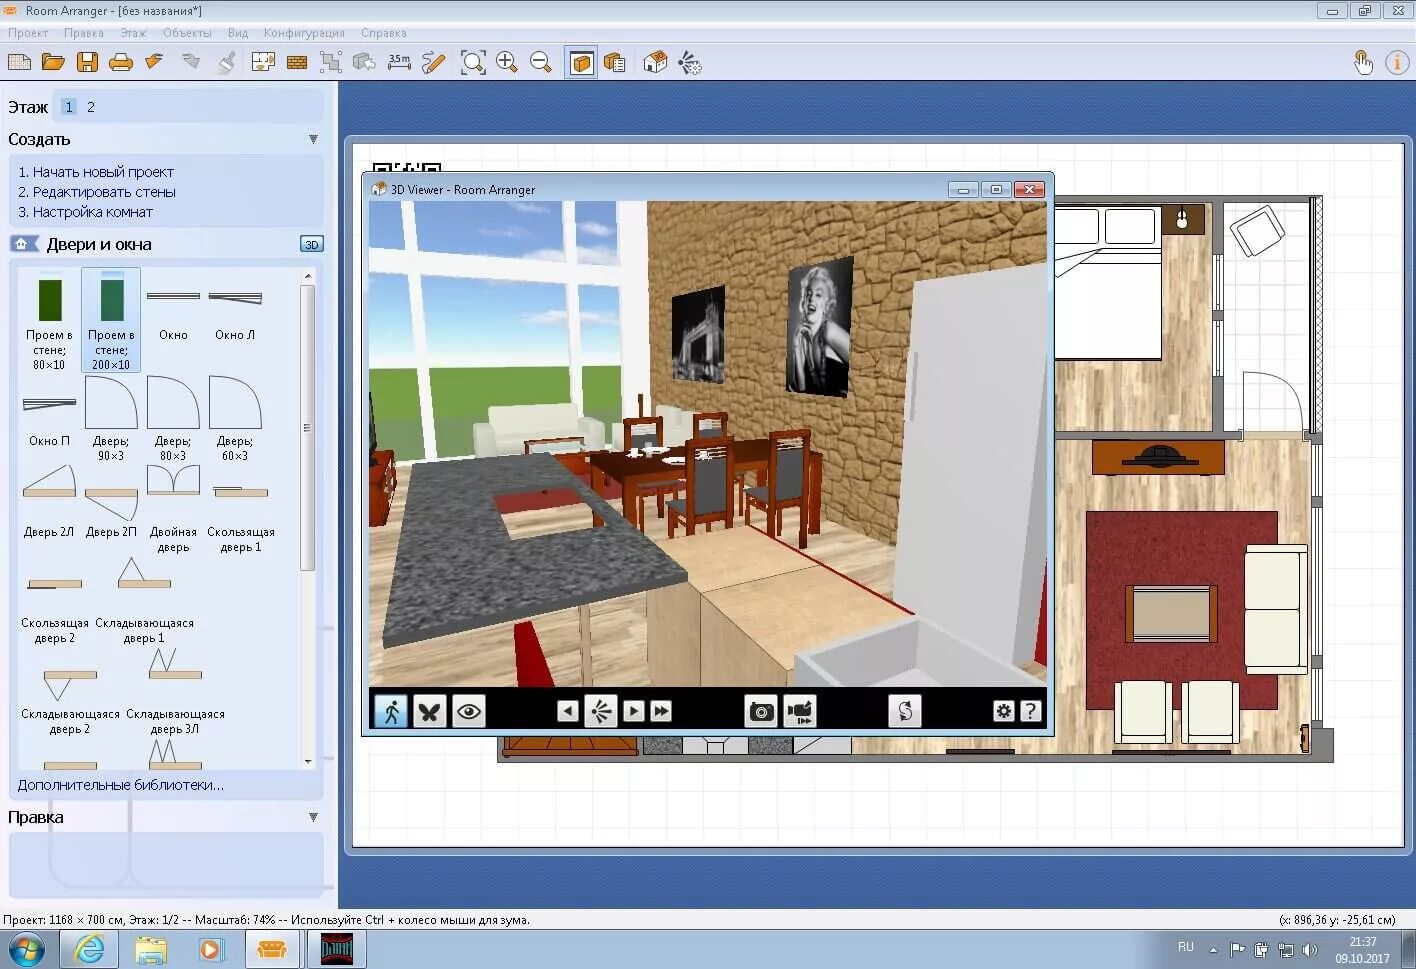Select Проем в стене 80×10 item
The height and width of the screenshot is (969, 1416).
49,321
